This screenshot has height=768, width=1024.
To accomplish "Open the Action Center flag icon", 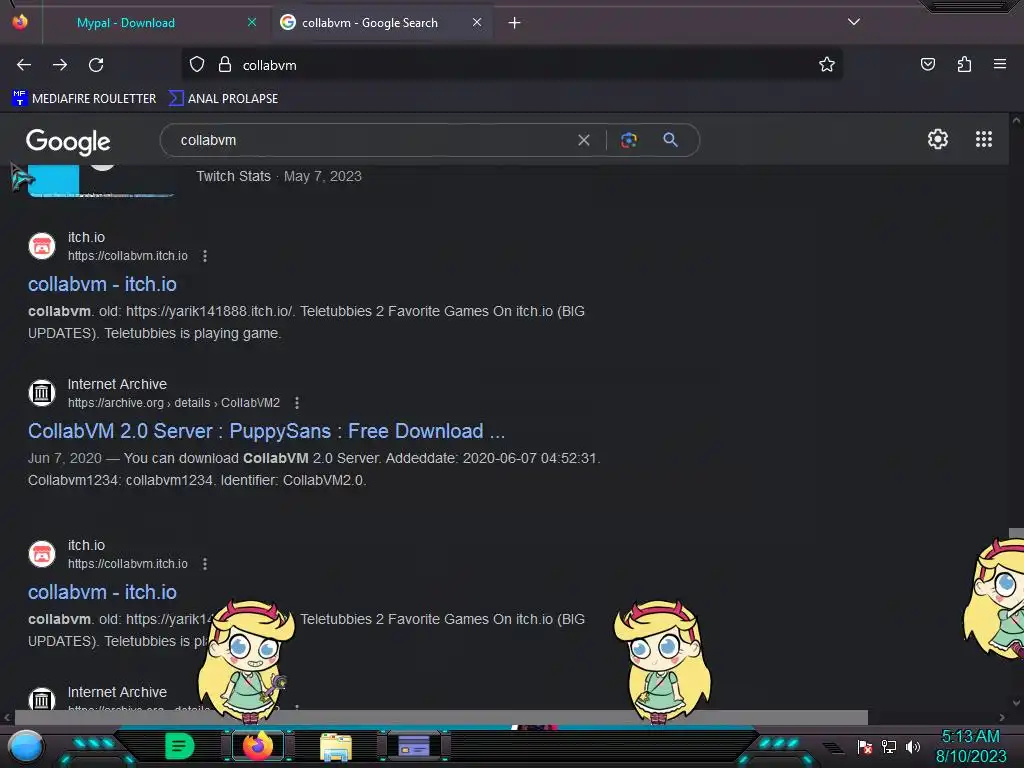I will (865, 746).
